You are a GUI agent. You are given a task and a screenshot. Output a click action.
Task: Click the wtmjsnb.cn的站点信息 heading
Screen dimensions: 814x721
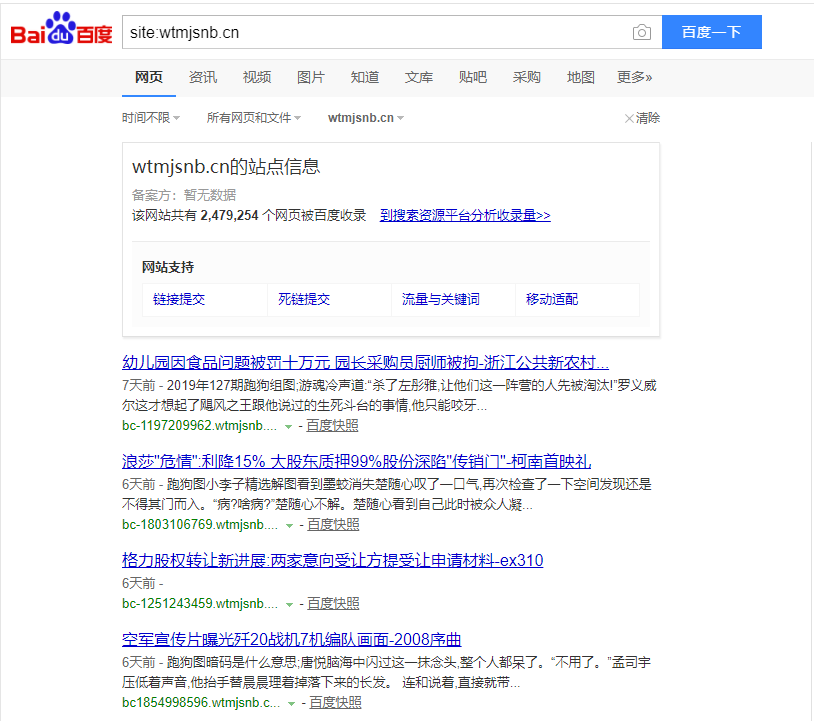coord(226,167)
